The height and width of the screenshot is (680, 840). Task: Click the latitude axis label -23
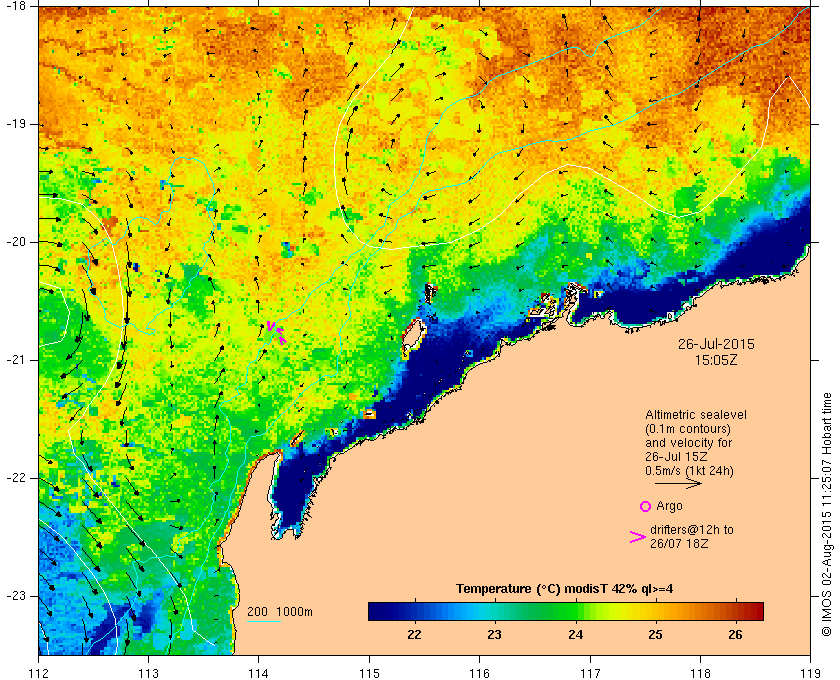pyautogui.click(x=16, y=596)
